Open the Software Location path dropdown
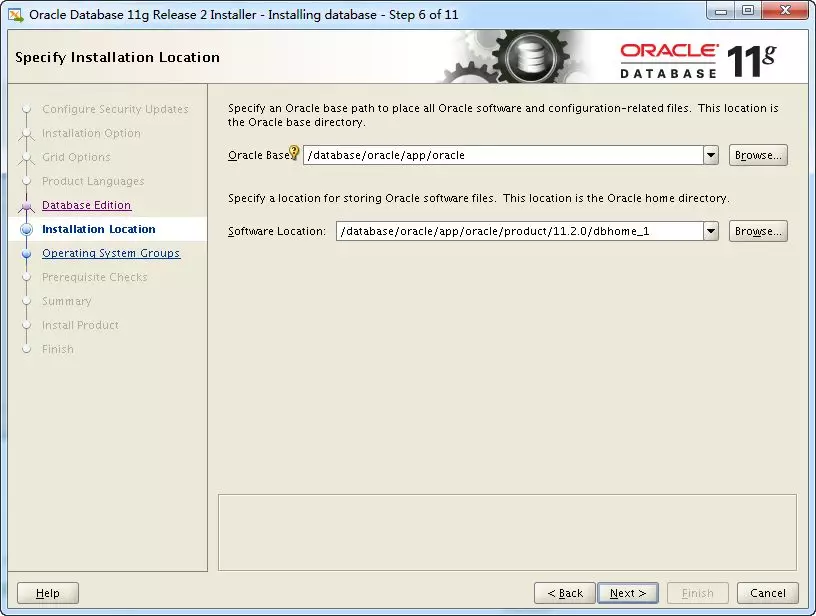The height and width of the screenshot is (616, 816). (x=711, y=231)
